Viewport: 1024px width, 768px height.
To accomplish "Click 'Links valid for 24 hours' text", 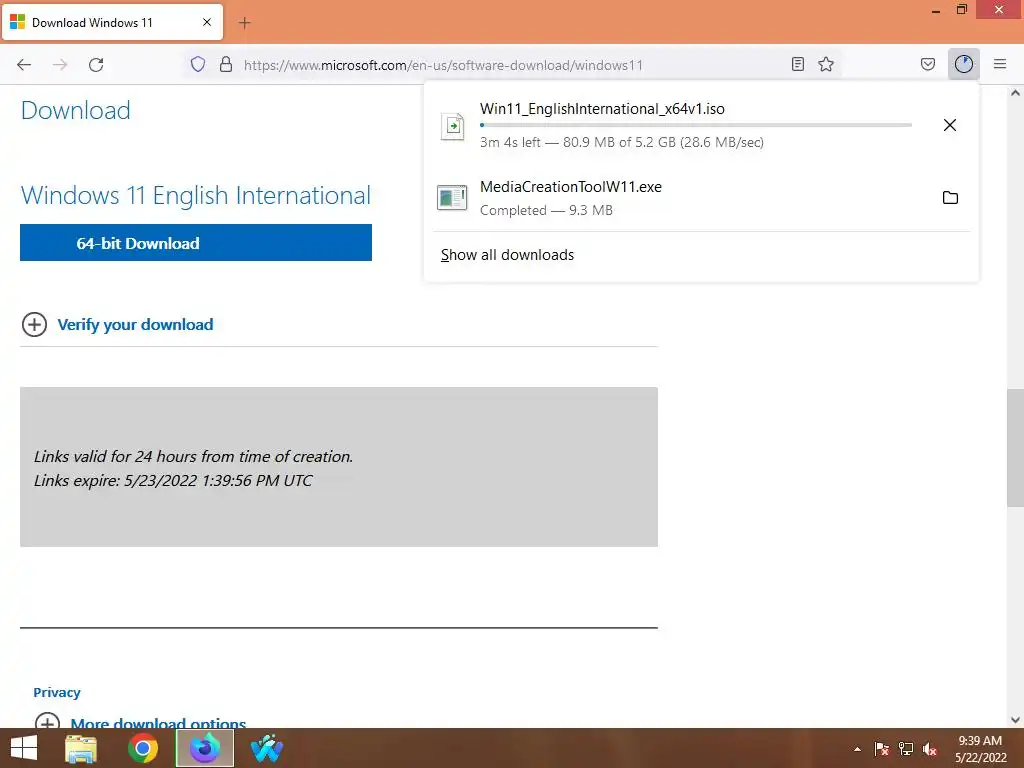I will [x=193, y=456].
